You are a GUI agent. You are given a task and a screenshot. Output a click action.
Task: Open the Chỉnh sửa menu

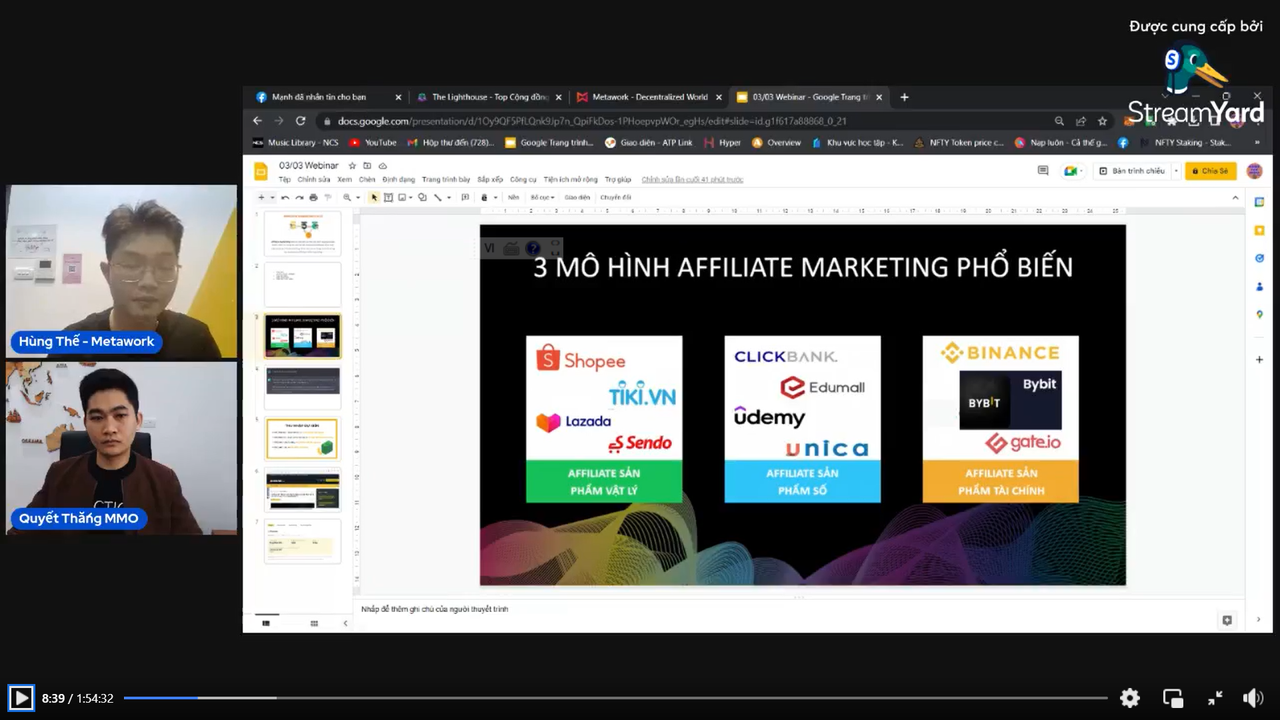(x=314, y=180)
